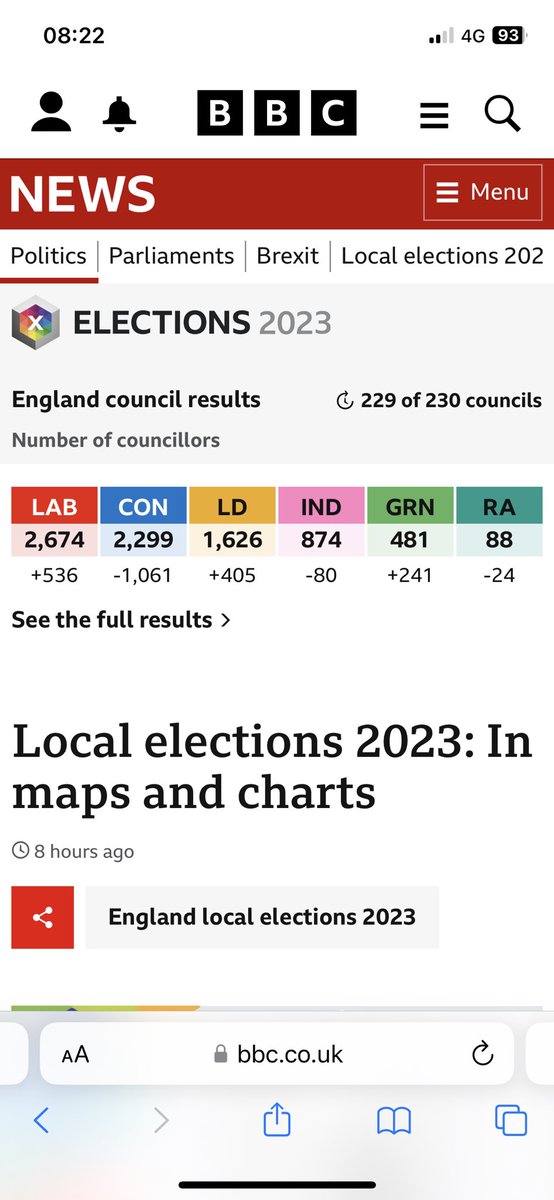This screenshot has width=554, height=1200.
Task: Expand See the full results
Action: click(x=121, y=619)
